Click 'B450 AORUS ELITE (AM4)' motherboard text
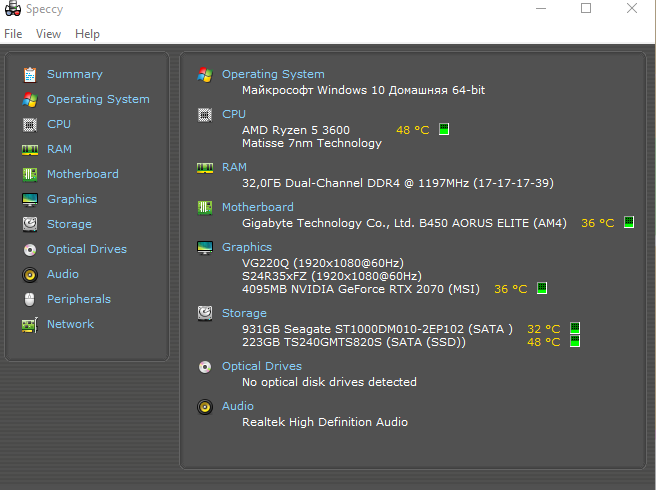Image resolution: width=656 pixels, height=490 pixels. 493,223
